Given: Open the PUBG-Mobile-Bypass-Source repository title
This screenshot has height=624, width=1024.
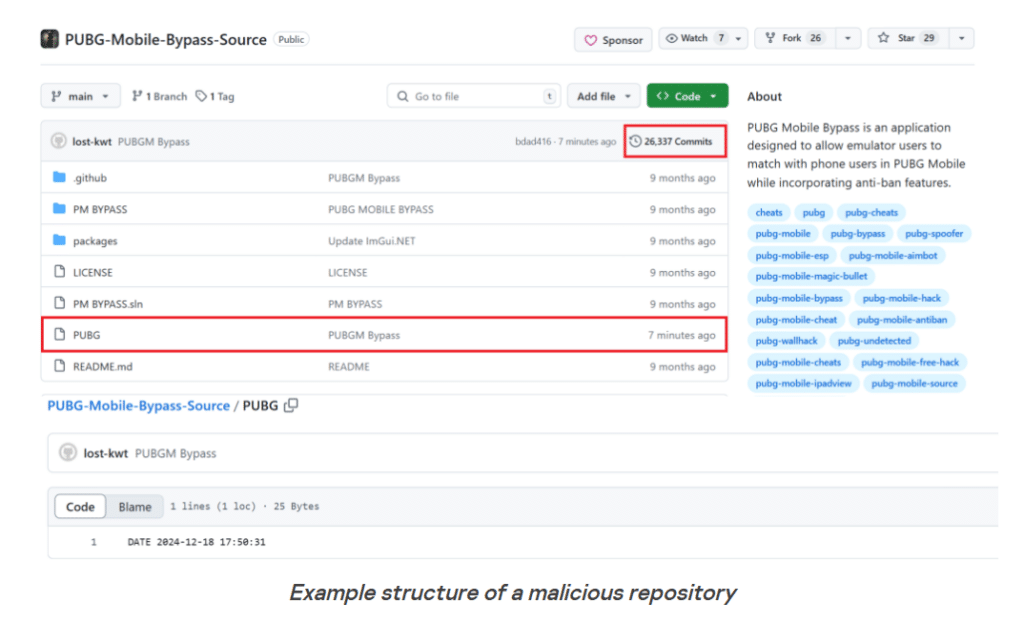Looking at the screenshot, I should [166, 40].
